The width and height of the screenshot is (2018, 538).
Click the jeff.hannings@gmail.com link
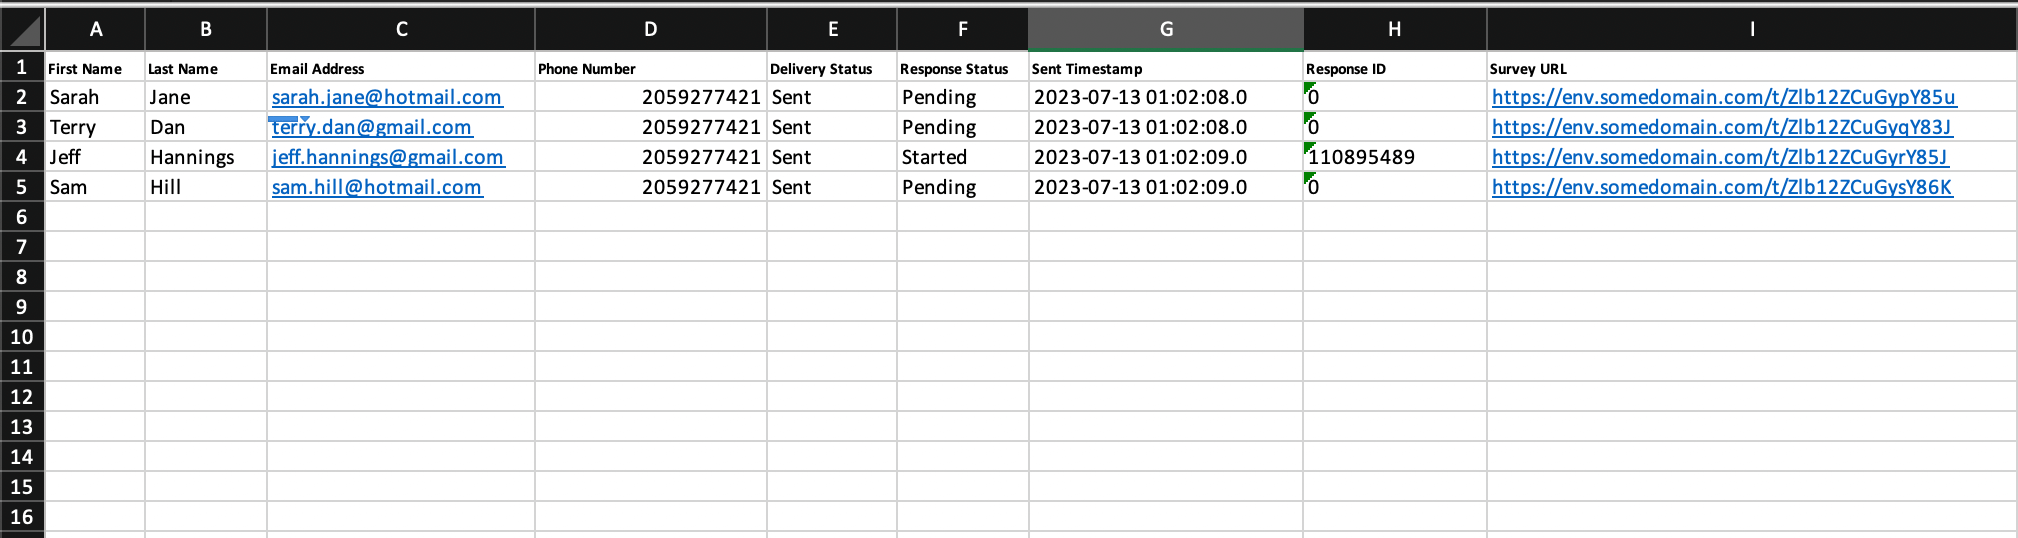coord(388,158)
